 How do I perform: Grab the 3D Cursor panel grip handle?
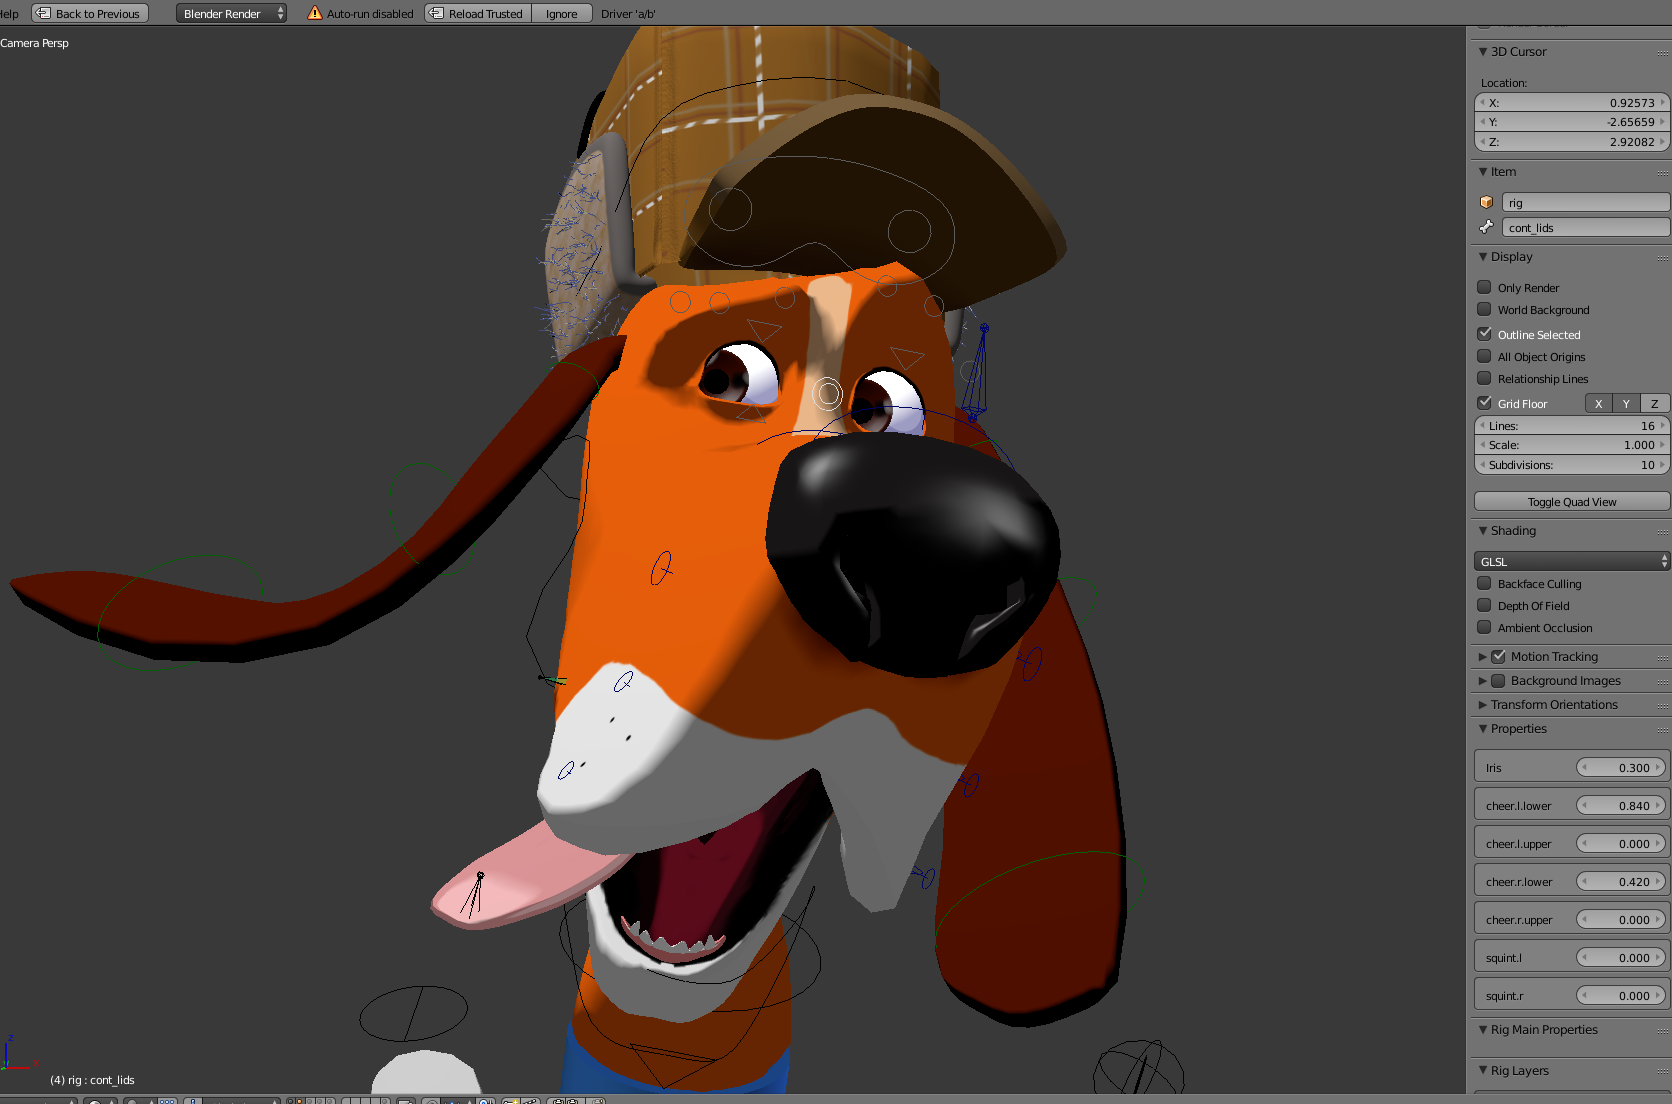1662,52
